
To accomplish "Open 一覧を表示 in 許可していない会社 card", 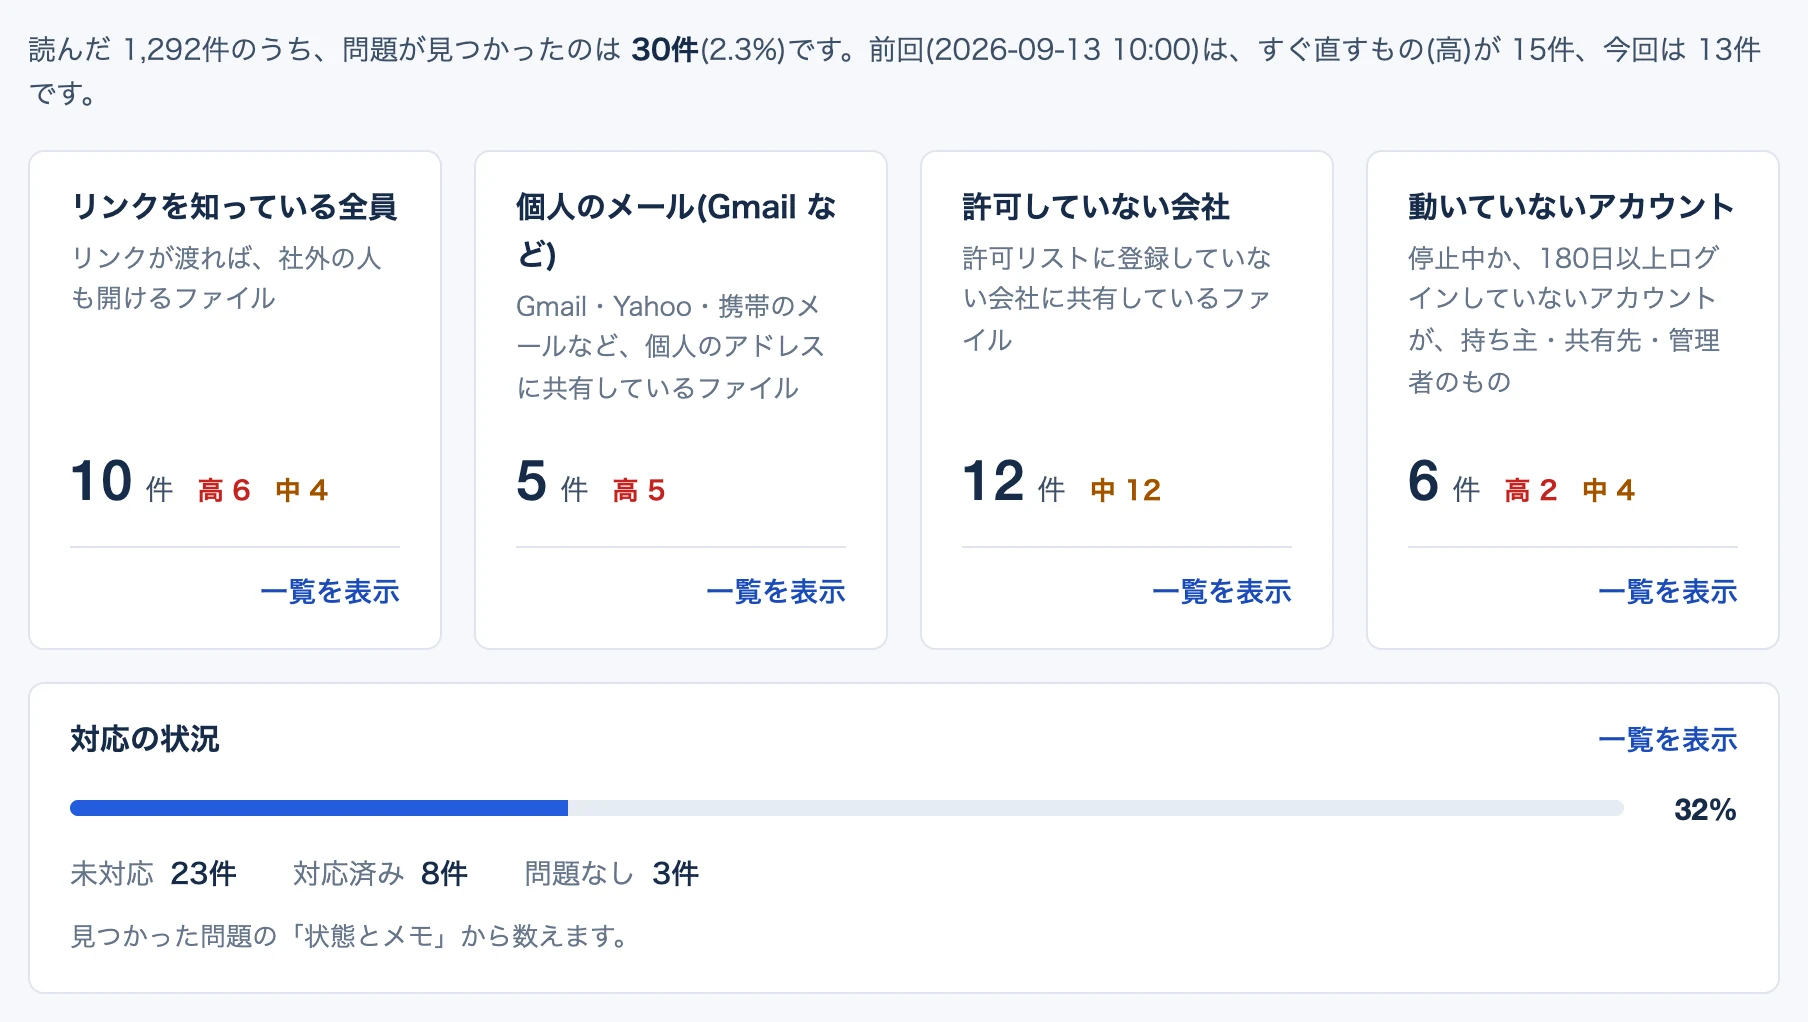I will 1221,591.
